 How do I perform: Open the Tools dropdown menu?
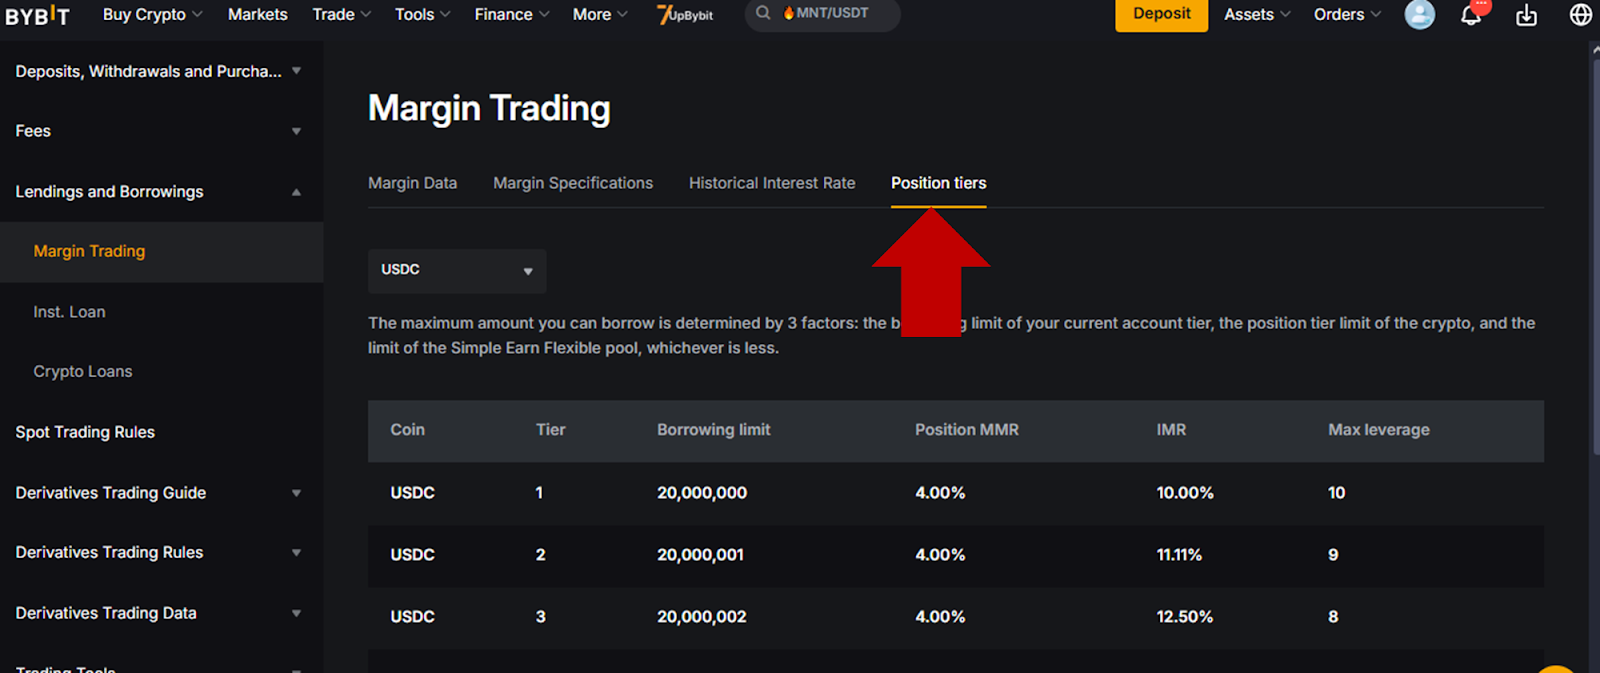(422, 14)
